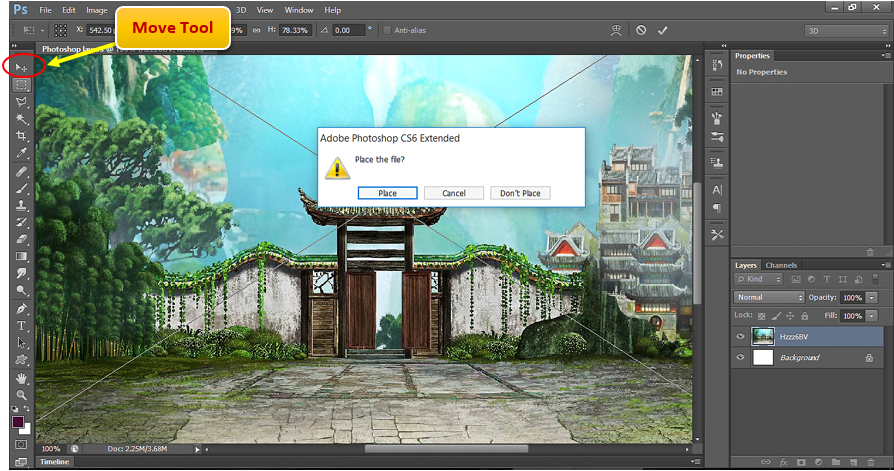The width and height of the screenshot is (894, 471).
Task: Open the Kind filter dropdown
Action: (x=758, y=279)
